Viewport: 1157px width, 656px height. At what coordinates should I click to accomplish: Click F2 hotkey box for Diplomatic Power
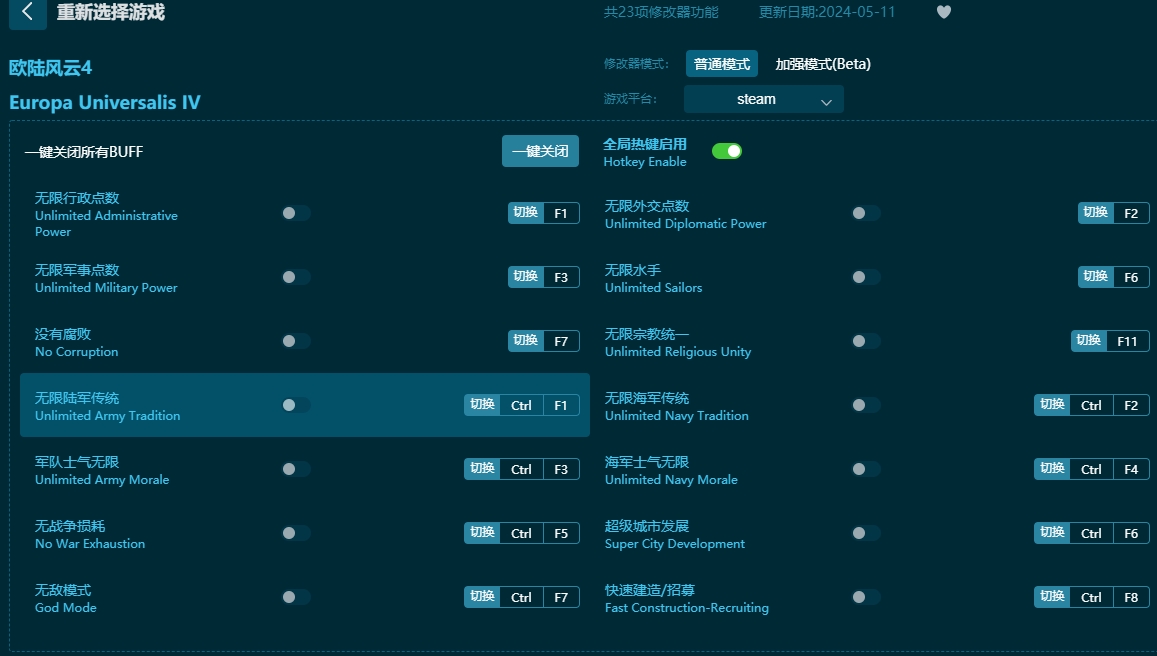pyautogui.click(x=1132, y=213)
